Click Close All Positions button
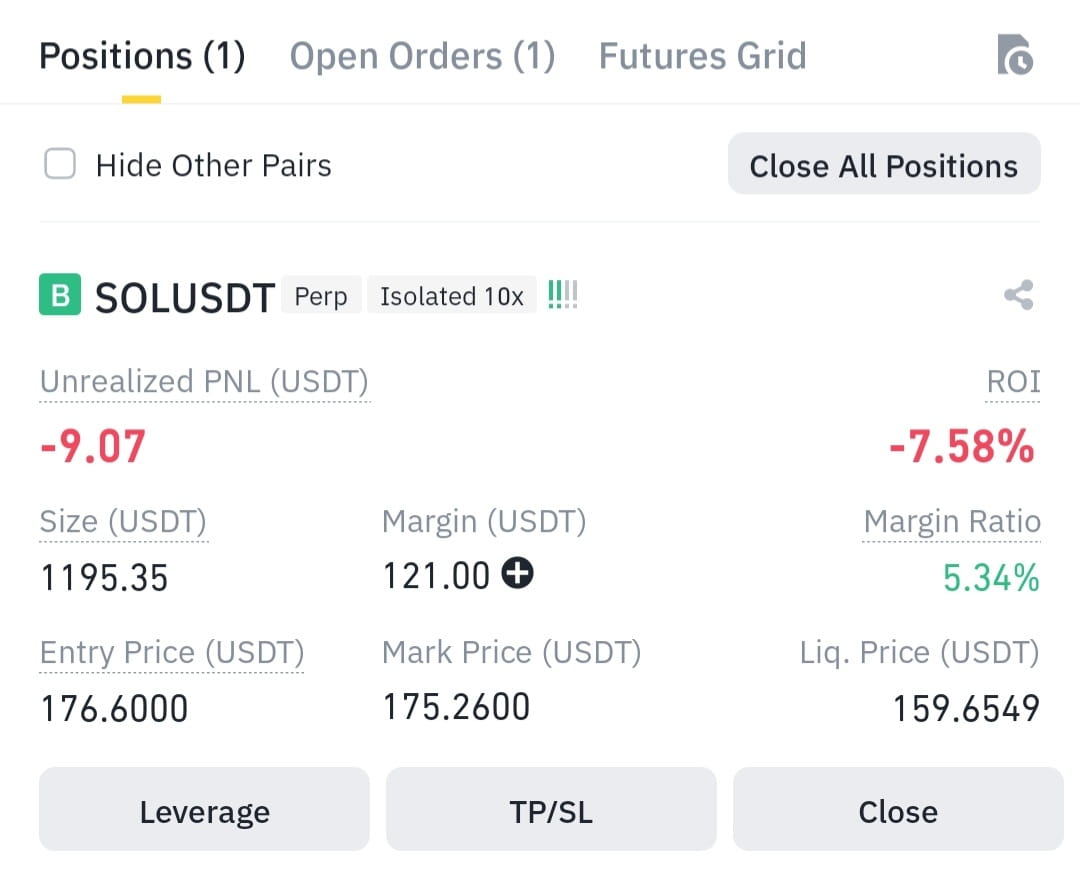The height and width of the screenshot is (884, 1080). 884,164
